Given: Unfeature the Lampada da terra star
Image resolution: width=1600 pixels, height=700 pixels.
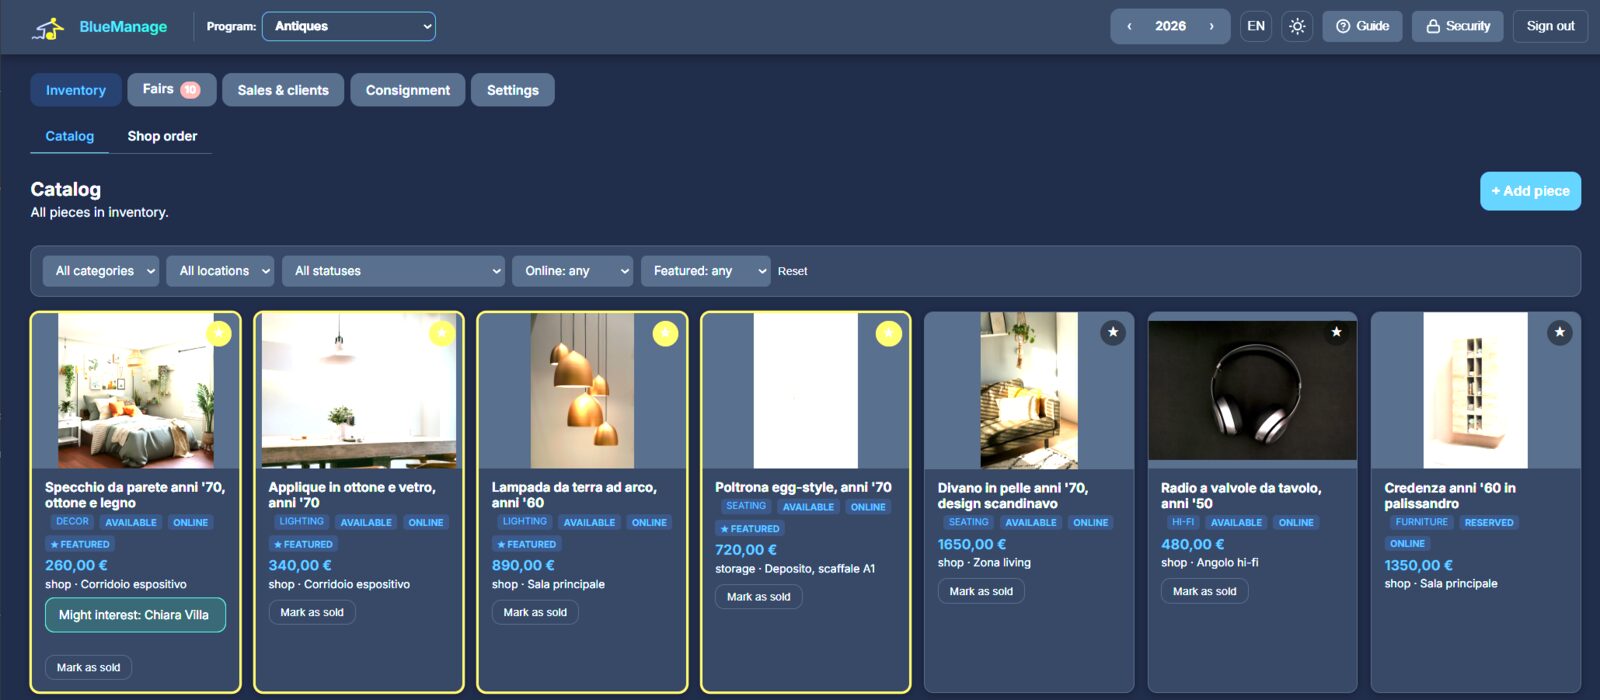Looking at the screenshot, I should click(665, 333).
